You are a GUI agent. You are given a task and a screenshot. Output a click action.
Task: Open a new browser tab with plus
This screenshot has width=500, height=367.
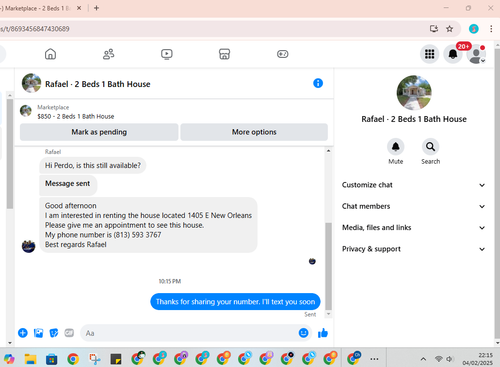click(x=96, y=8)
